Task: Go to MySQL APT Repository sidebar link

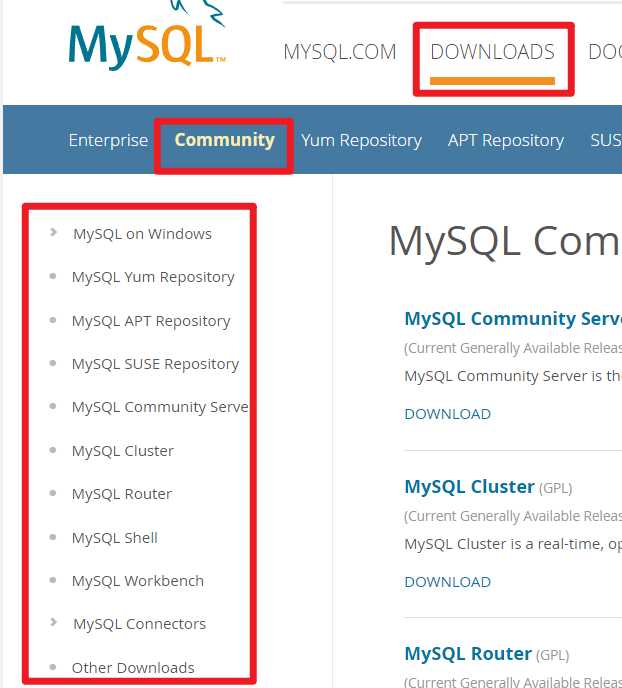Action: click(151, 321)
